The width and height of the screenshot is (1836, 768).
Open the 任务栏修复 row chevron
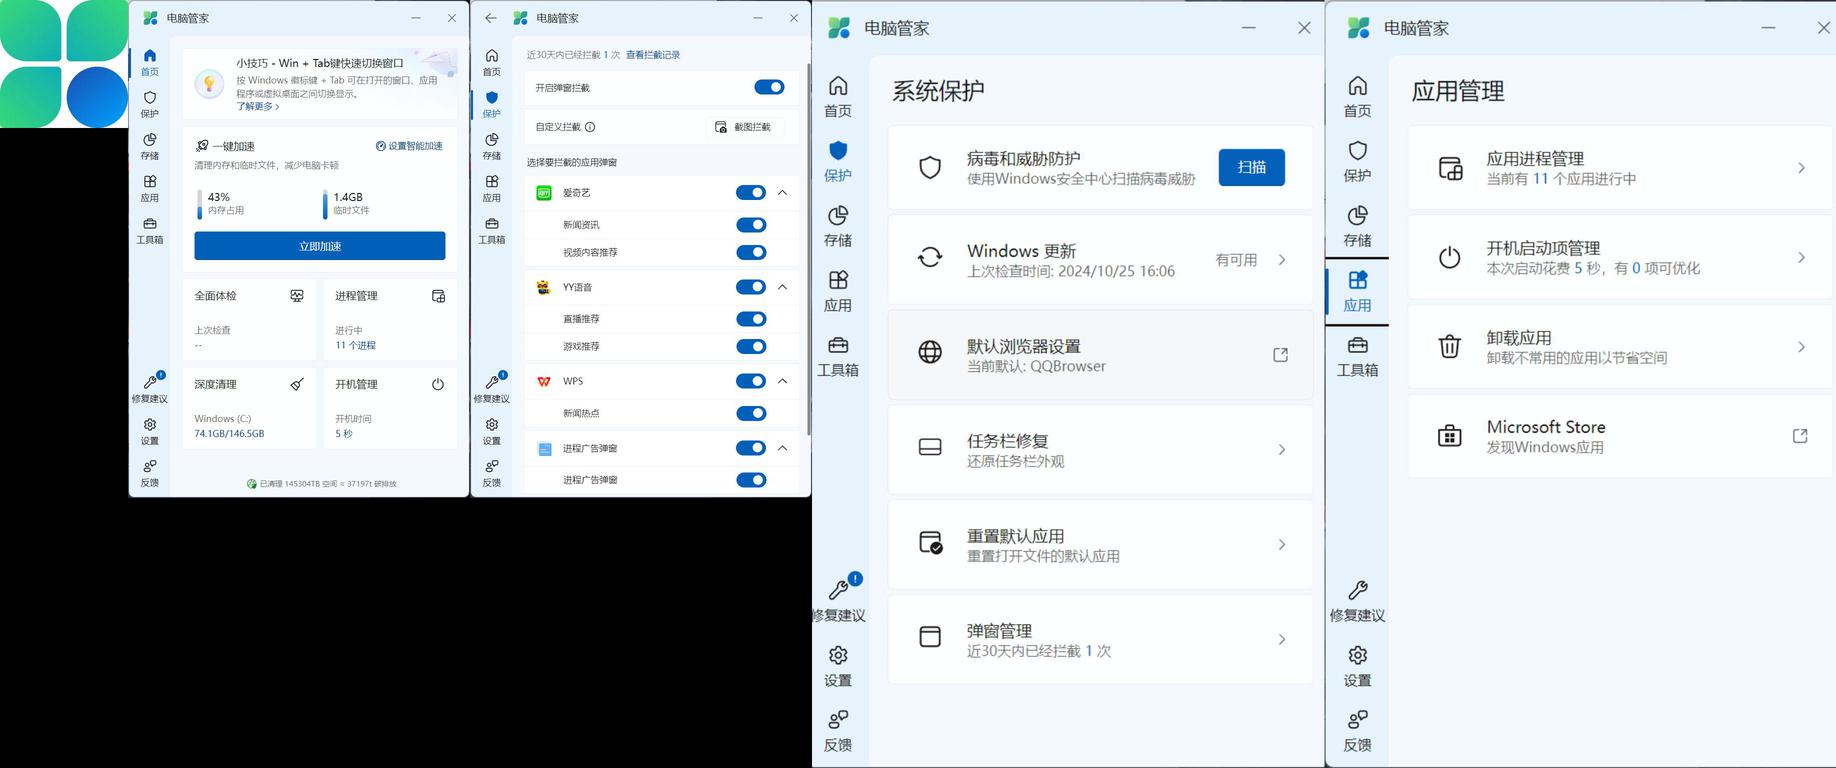(1282, 450)
